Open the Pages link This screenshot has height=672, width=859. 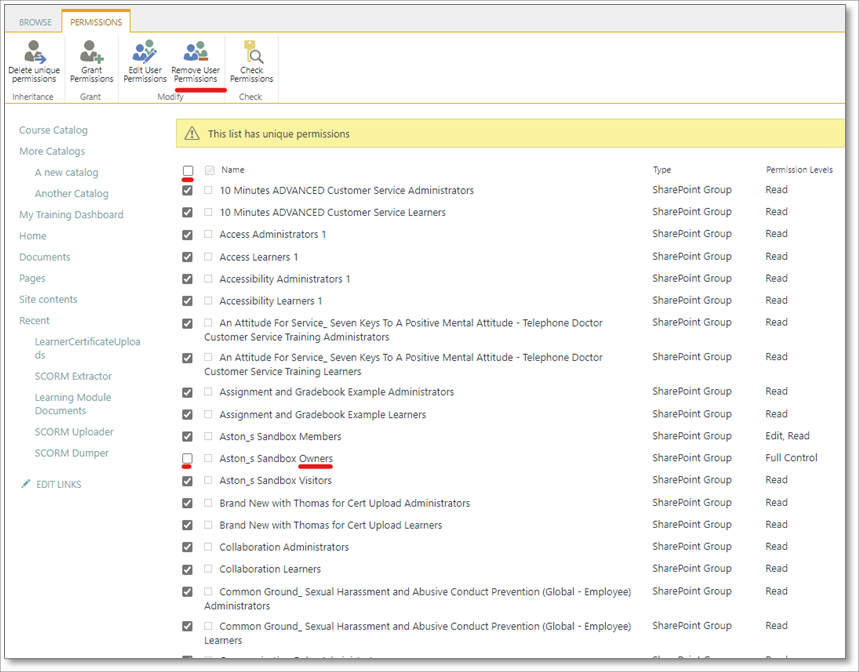tap(32, 278)
